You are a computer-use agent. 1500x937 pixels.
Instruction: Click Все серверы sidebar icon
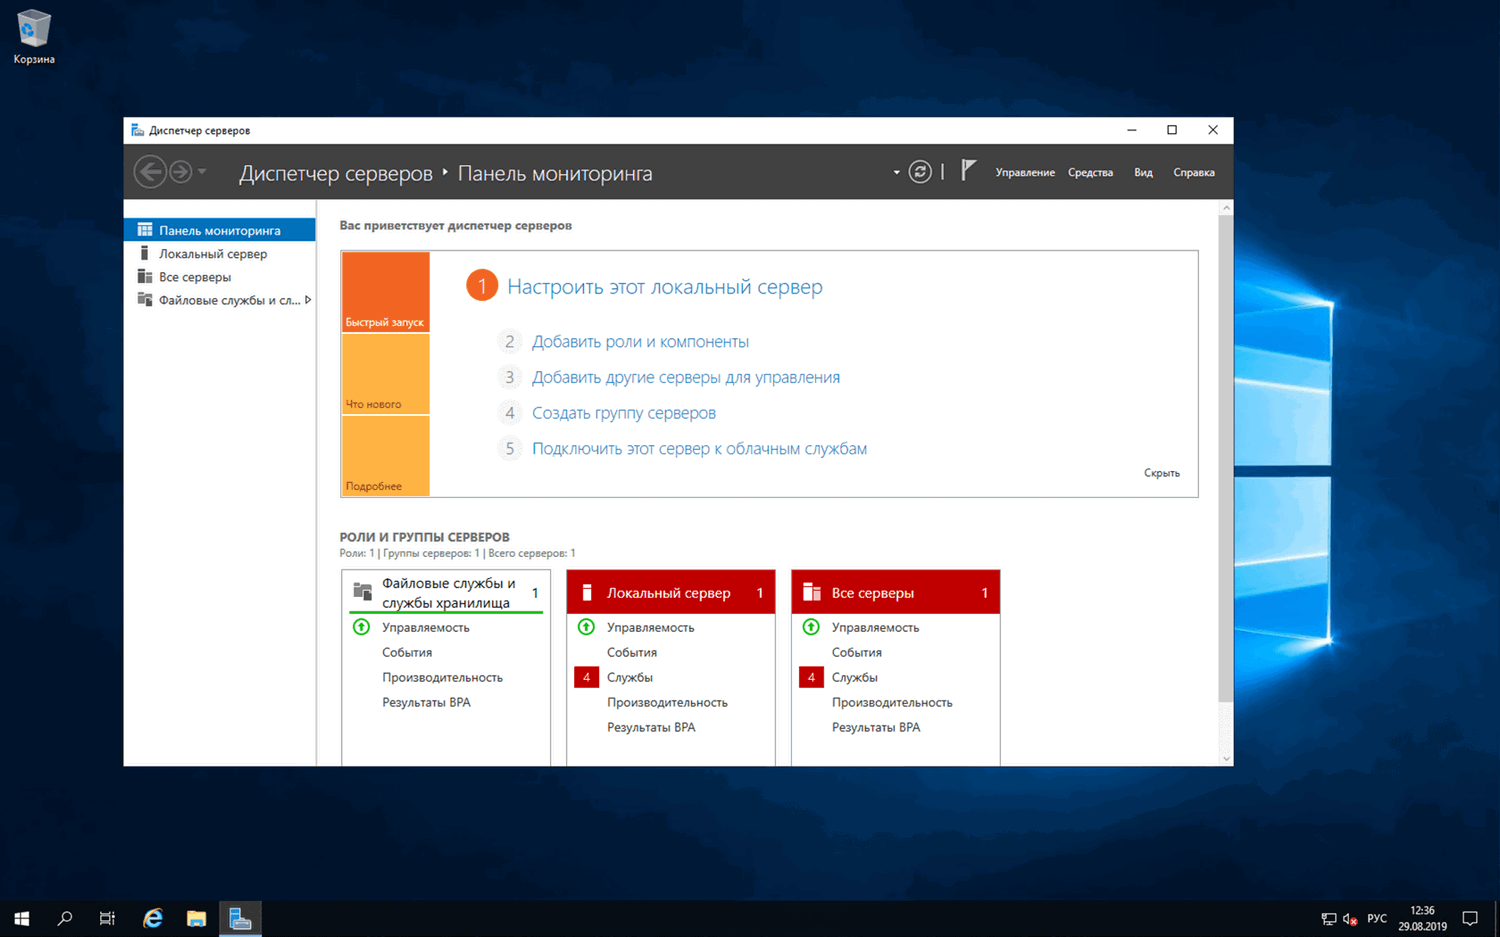145,277
